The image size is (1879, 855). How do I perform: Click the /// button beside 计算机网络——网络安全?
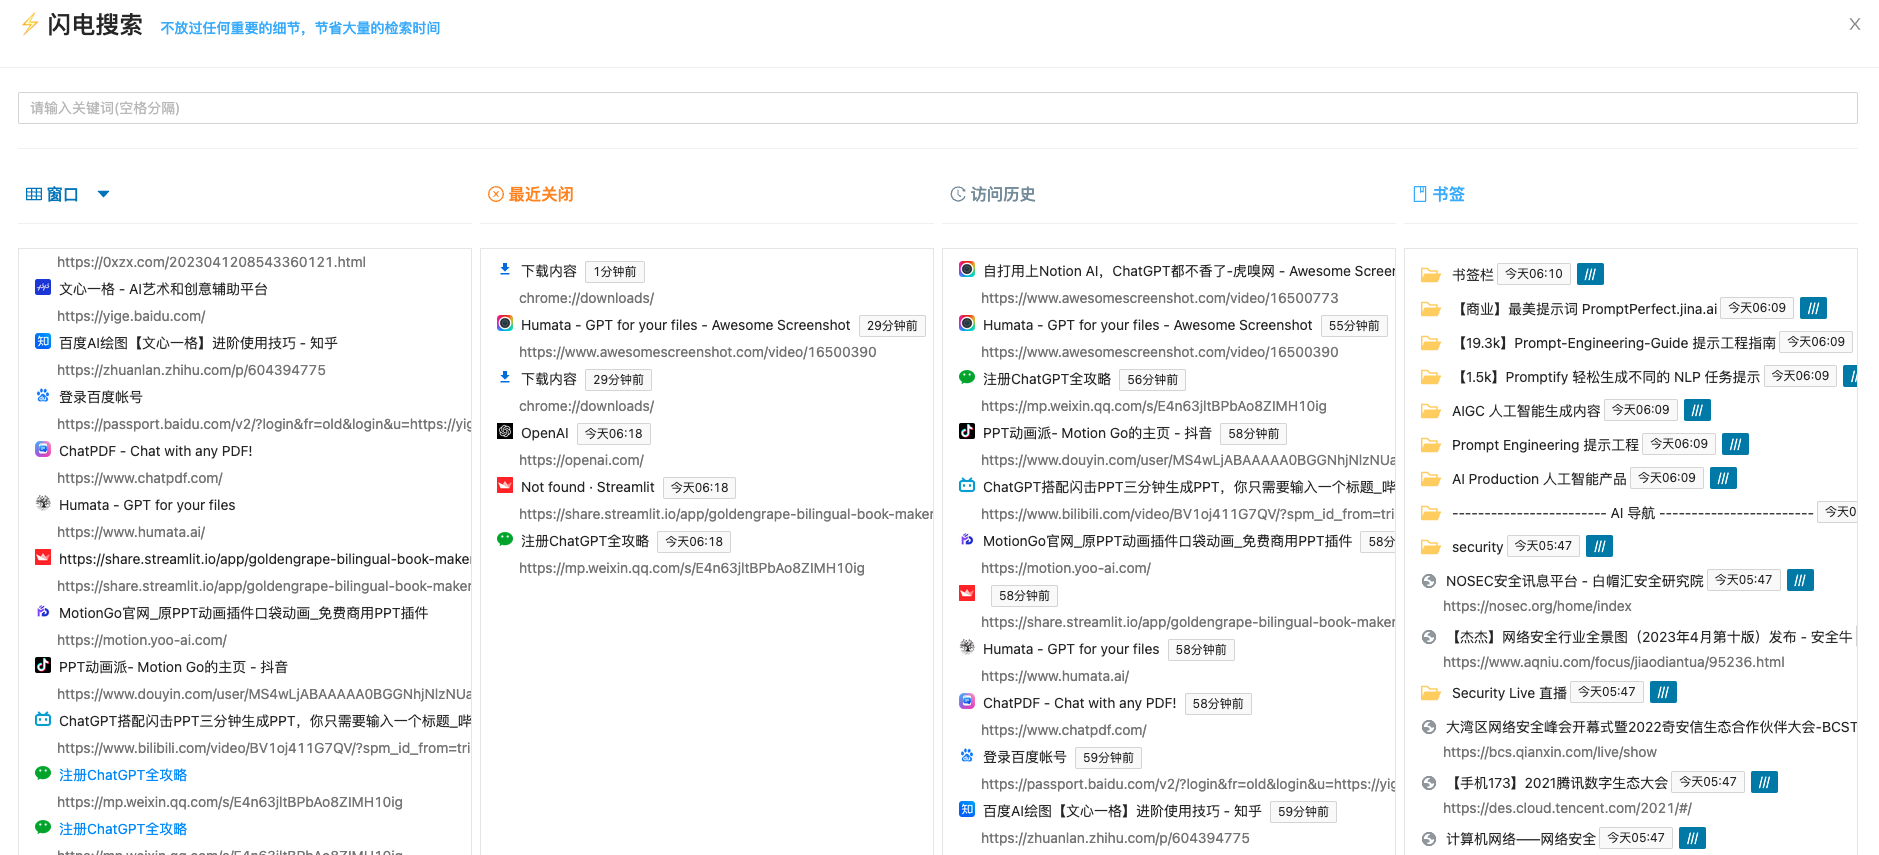(x=1692, y=838)
